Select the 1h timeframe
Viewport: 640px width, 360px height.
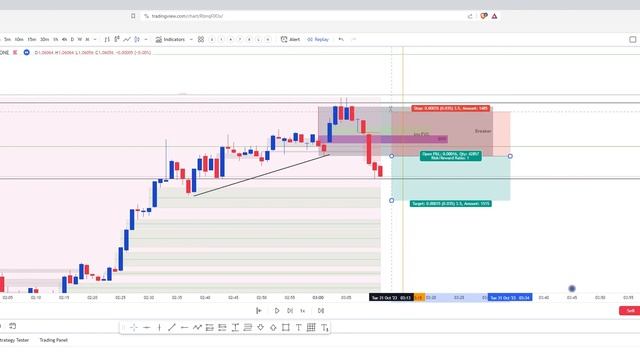coord(56,40)
